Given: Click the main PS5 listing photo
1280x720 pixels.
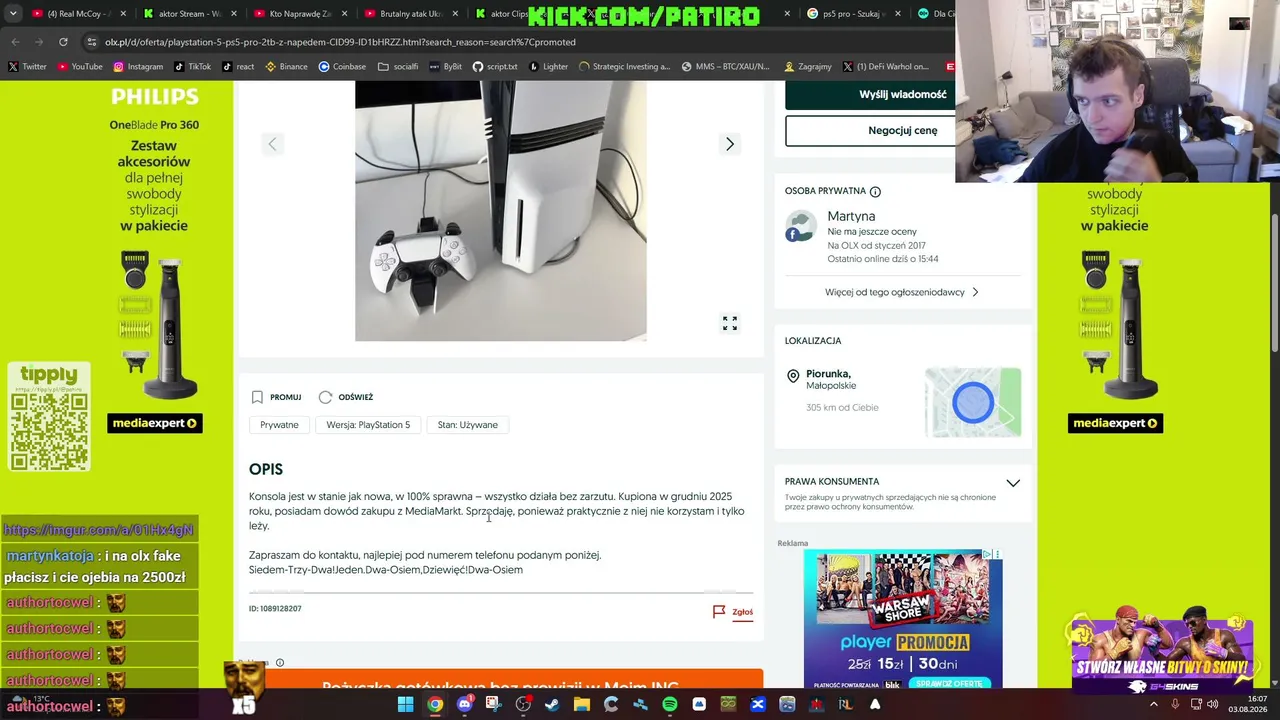Looking at the screenshot, I should tap(500, 211).
